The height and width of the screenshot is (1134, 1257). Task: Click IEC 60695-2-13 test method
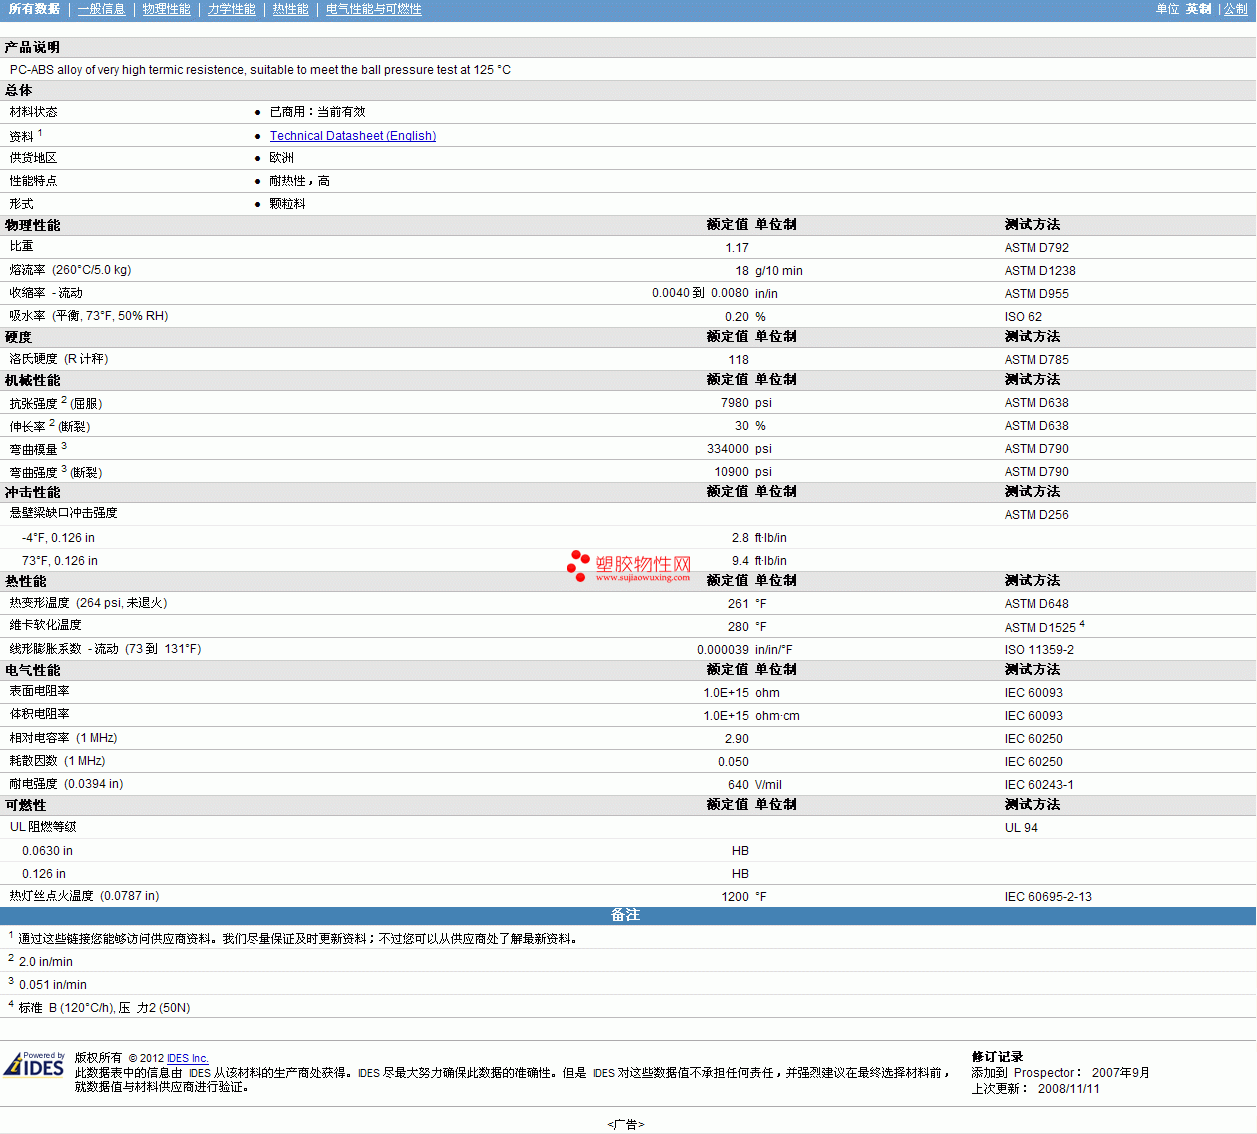click(1049, 897)
